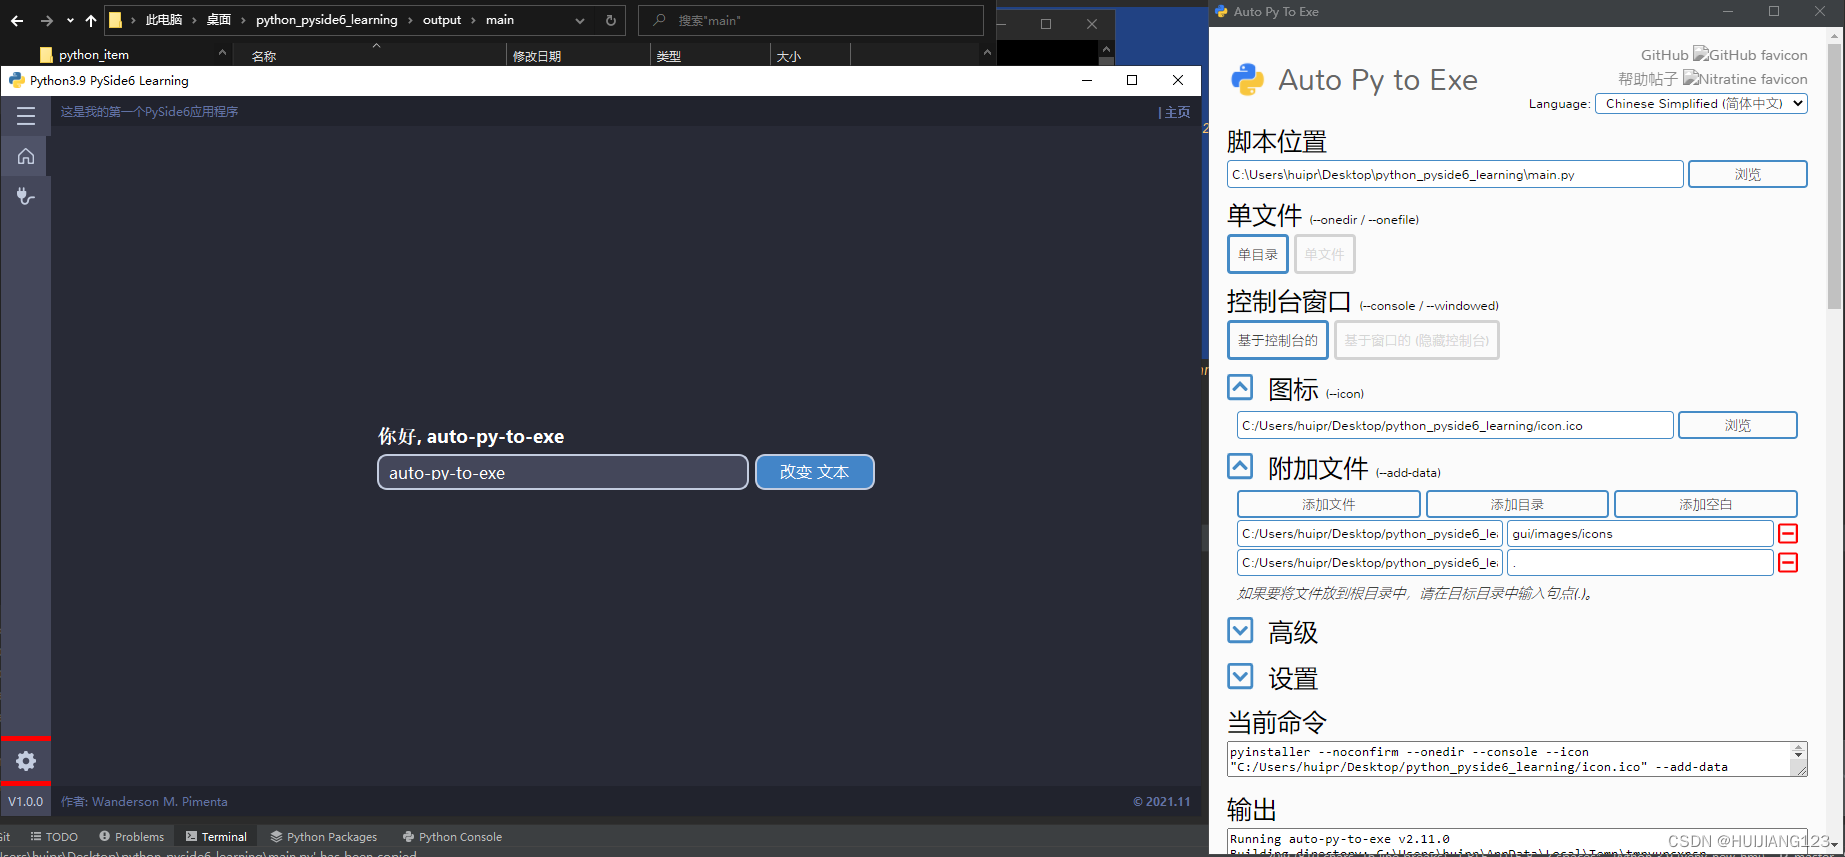Step up the command box scroll arrow
The width and height of the screenshot is (1845, 857).
point(1799,749)
